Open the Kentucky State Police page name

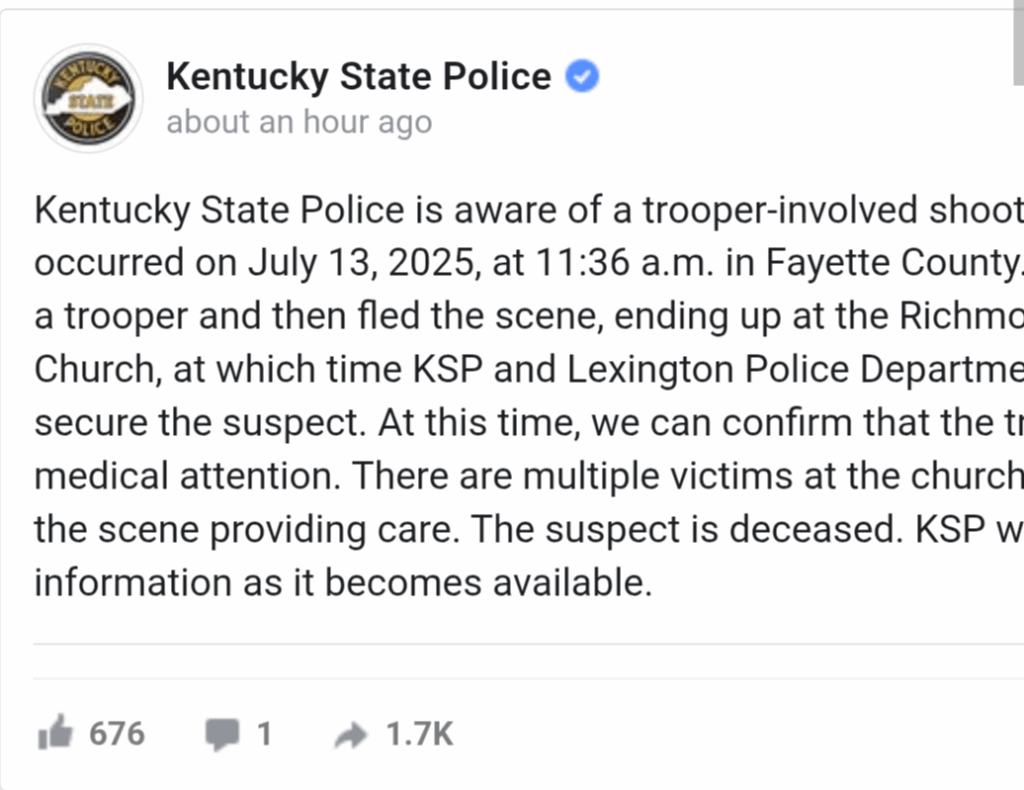tap(358, 76)
